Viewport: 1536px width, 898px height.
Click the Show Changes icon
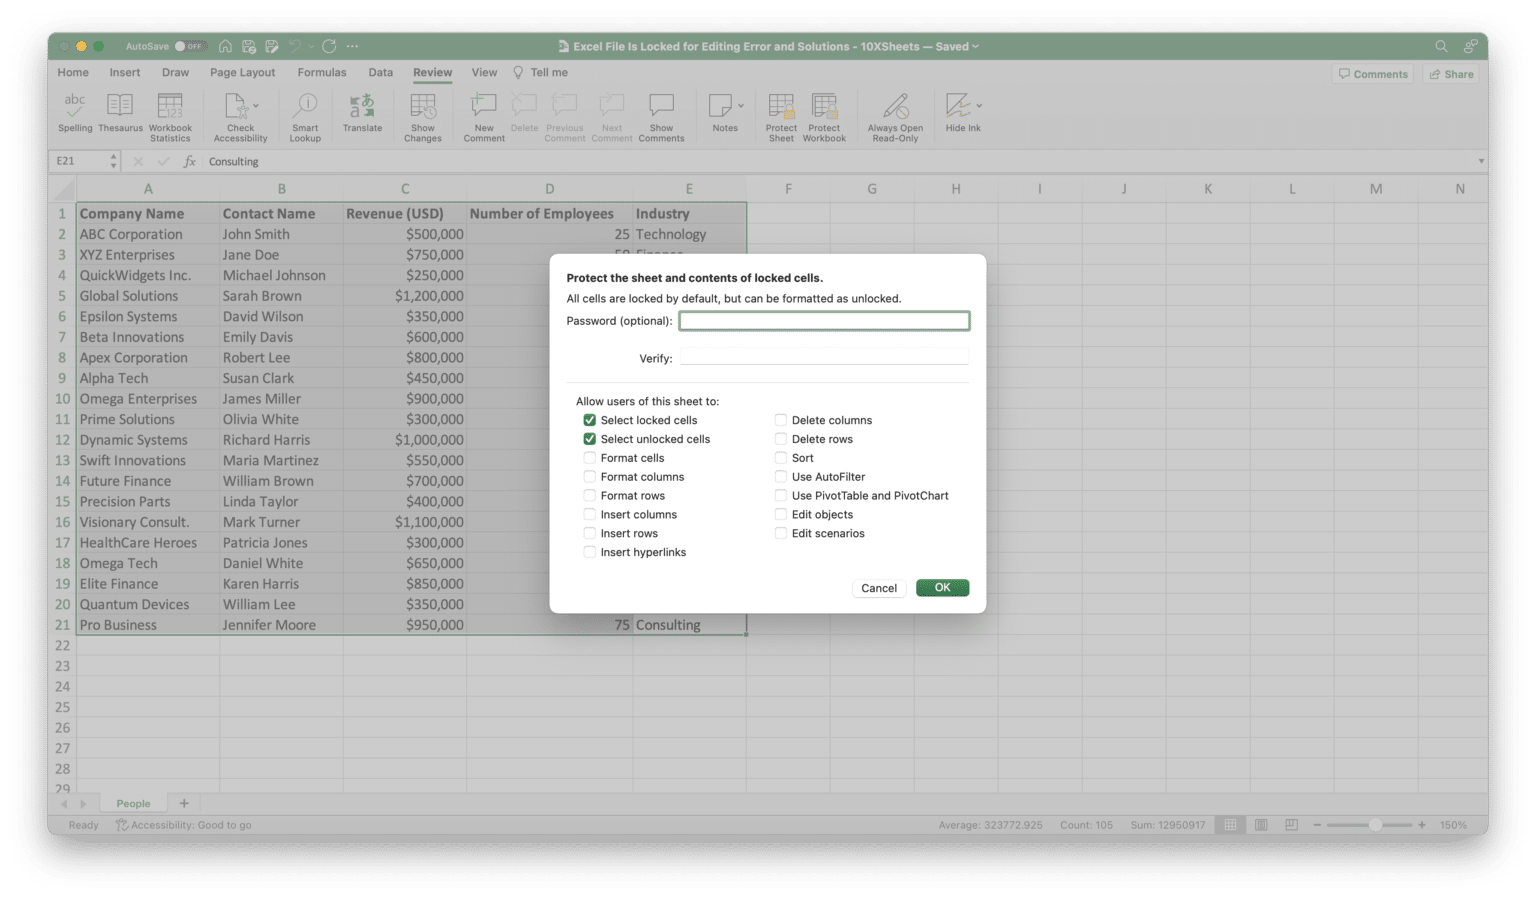point(423,112)
